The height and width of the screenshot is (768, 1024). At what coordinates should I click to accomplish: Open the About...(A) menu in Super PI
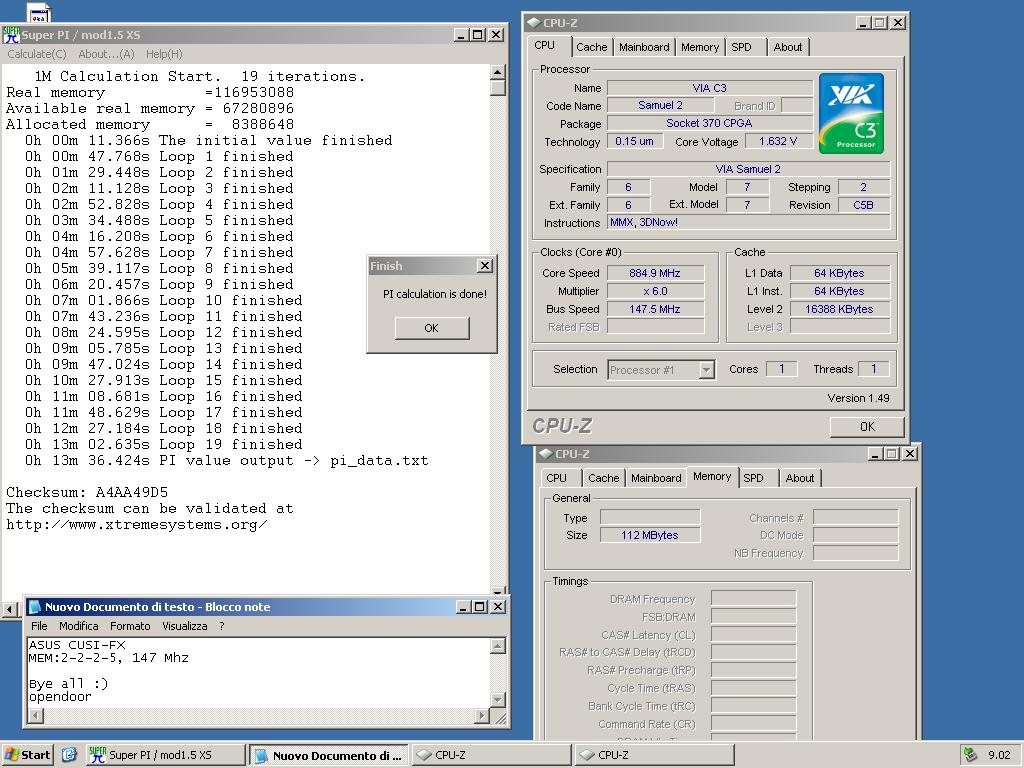pos(106,54)
